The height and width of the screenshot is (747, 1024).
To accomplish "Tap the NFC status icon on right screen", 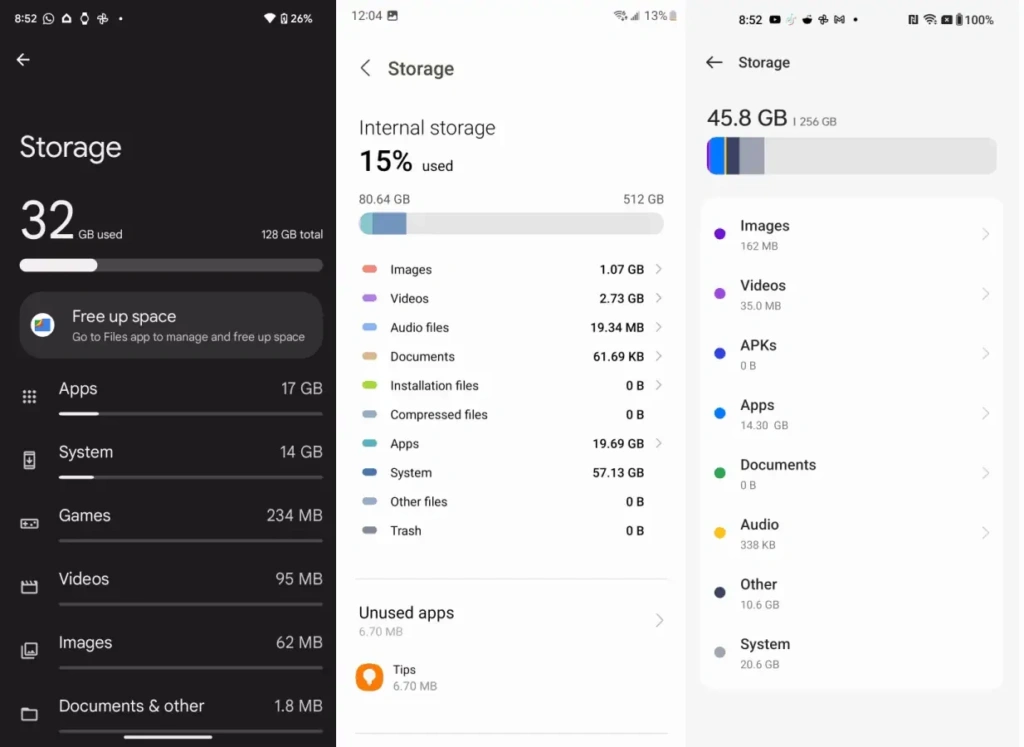I will pyautogui.click(x=912, y=20).
